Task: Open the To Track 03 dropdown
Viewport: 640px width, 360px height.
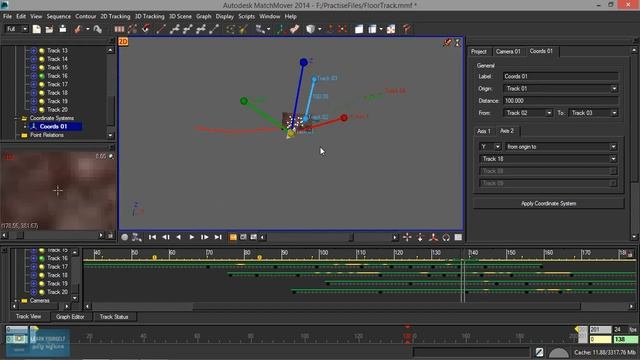Action: pyautogui.click(x=613, y=113)
